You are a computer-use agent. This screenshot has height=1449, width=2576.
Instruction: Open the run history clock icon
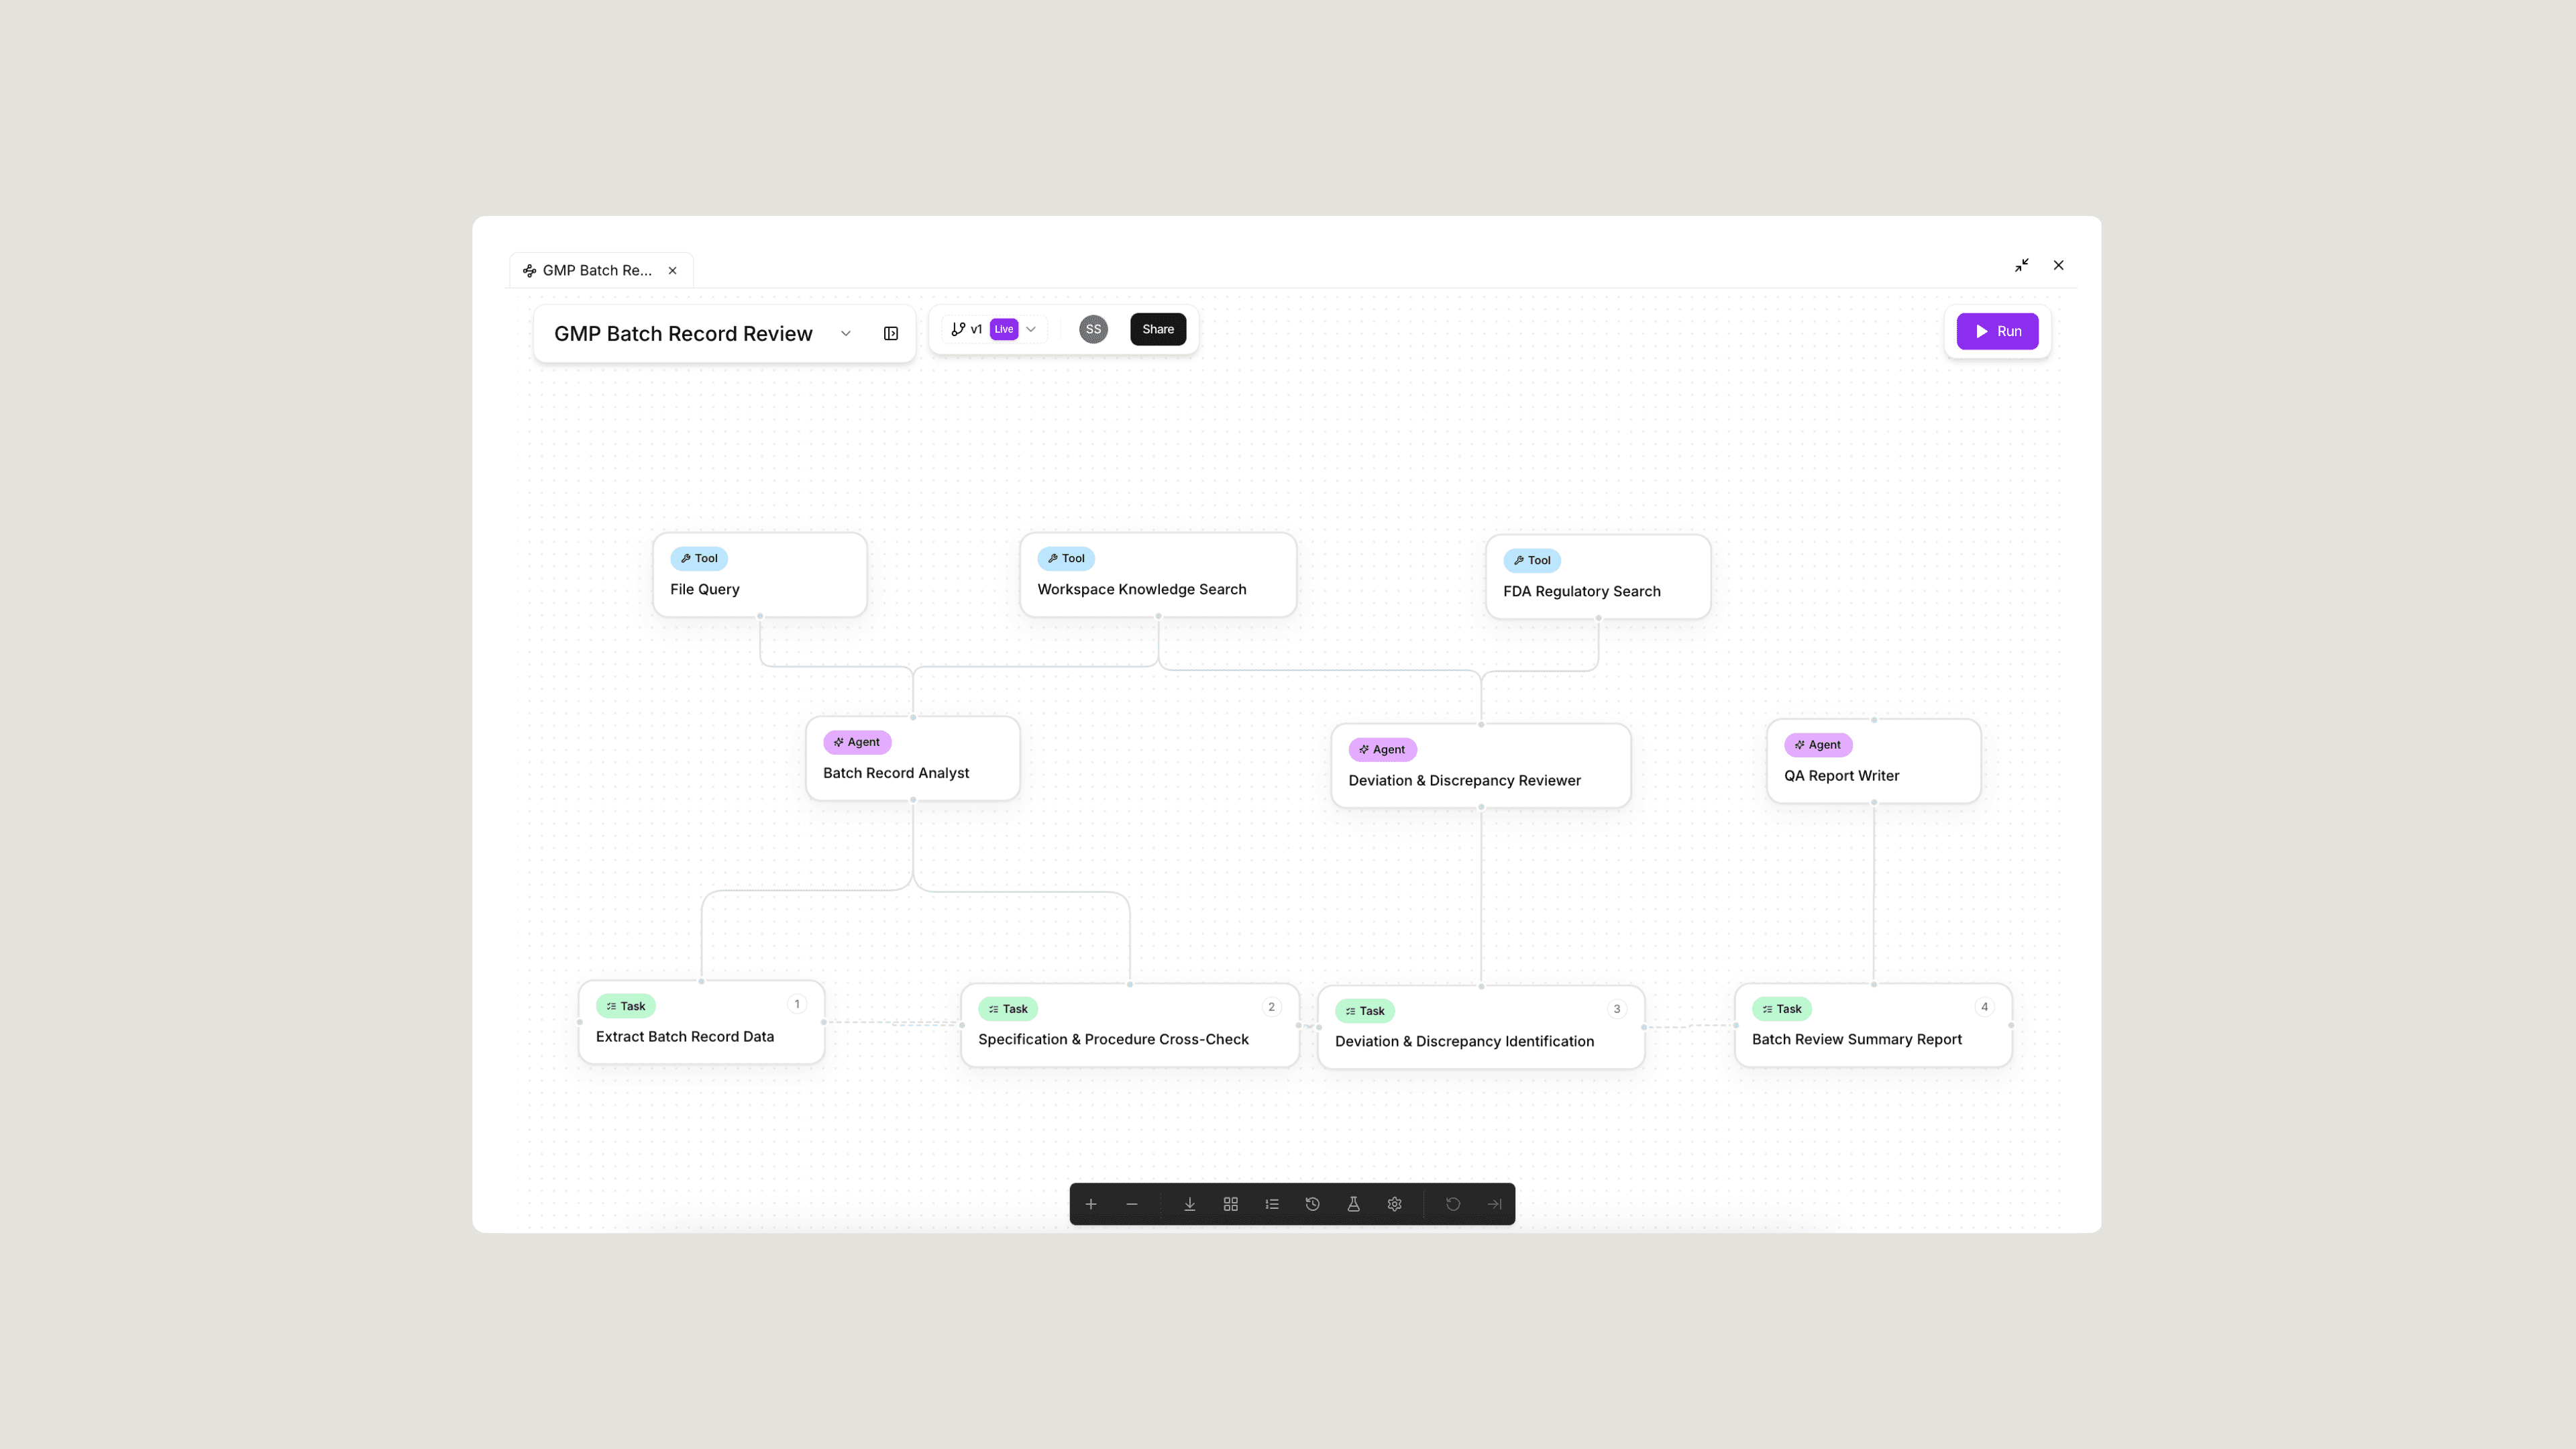[x=1313, y=1204]
